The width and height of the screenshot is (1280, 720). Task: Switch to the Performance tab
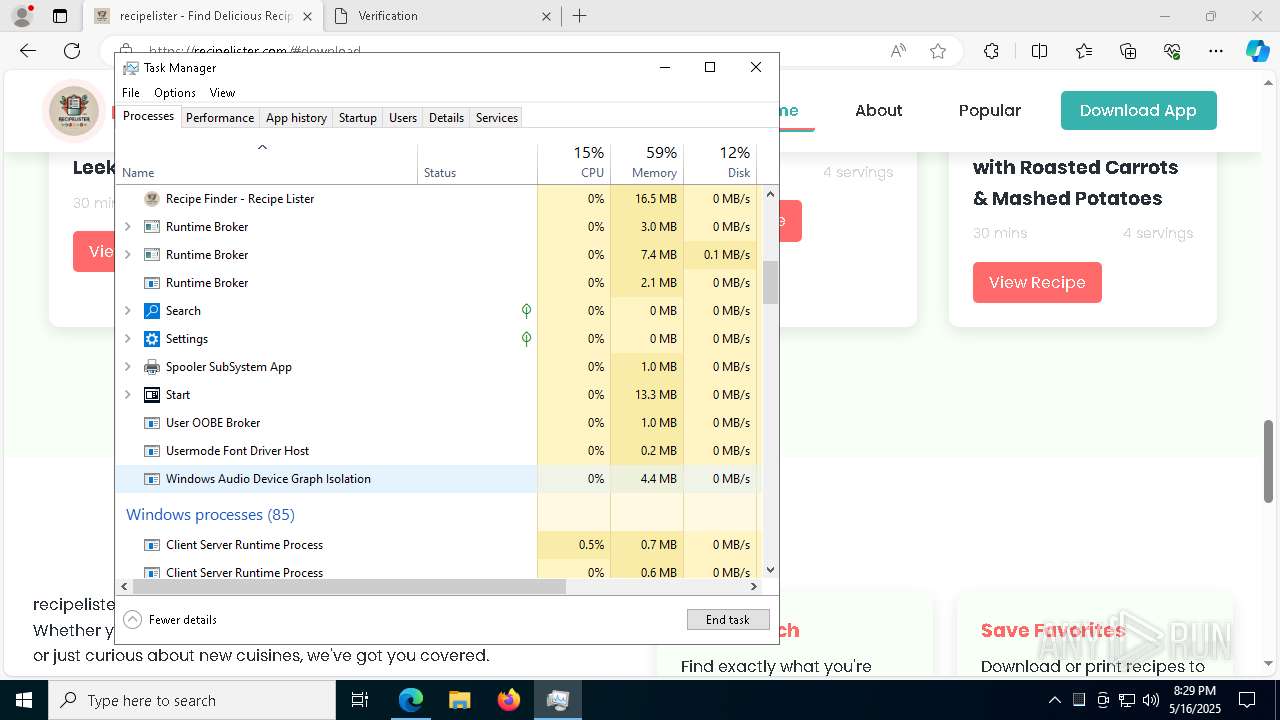coord(220,118)
